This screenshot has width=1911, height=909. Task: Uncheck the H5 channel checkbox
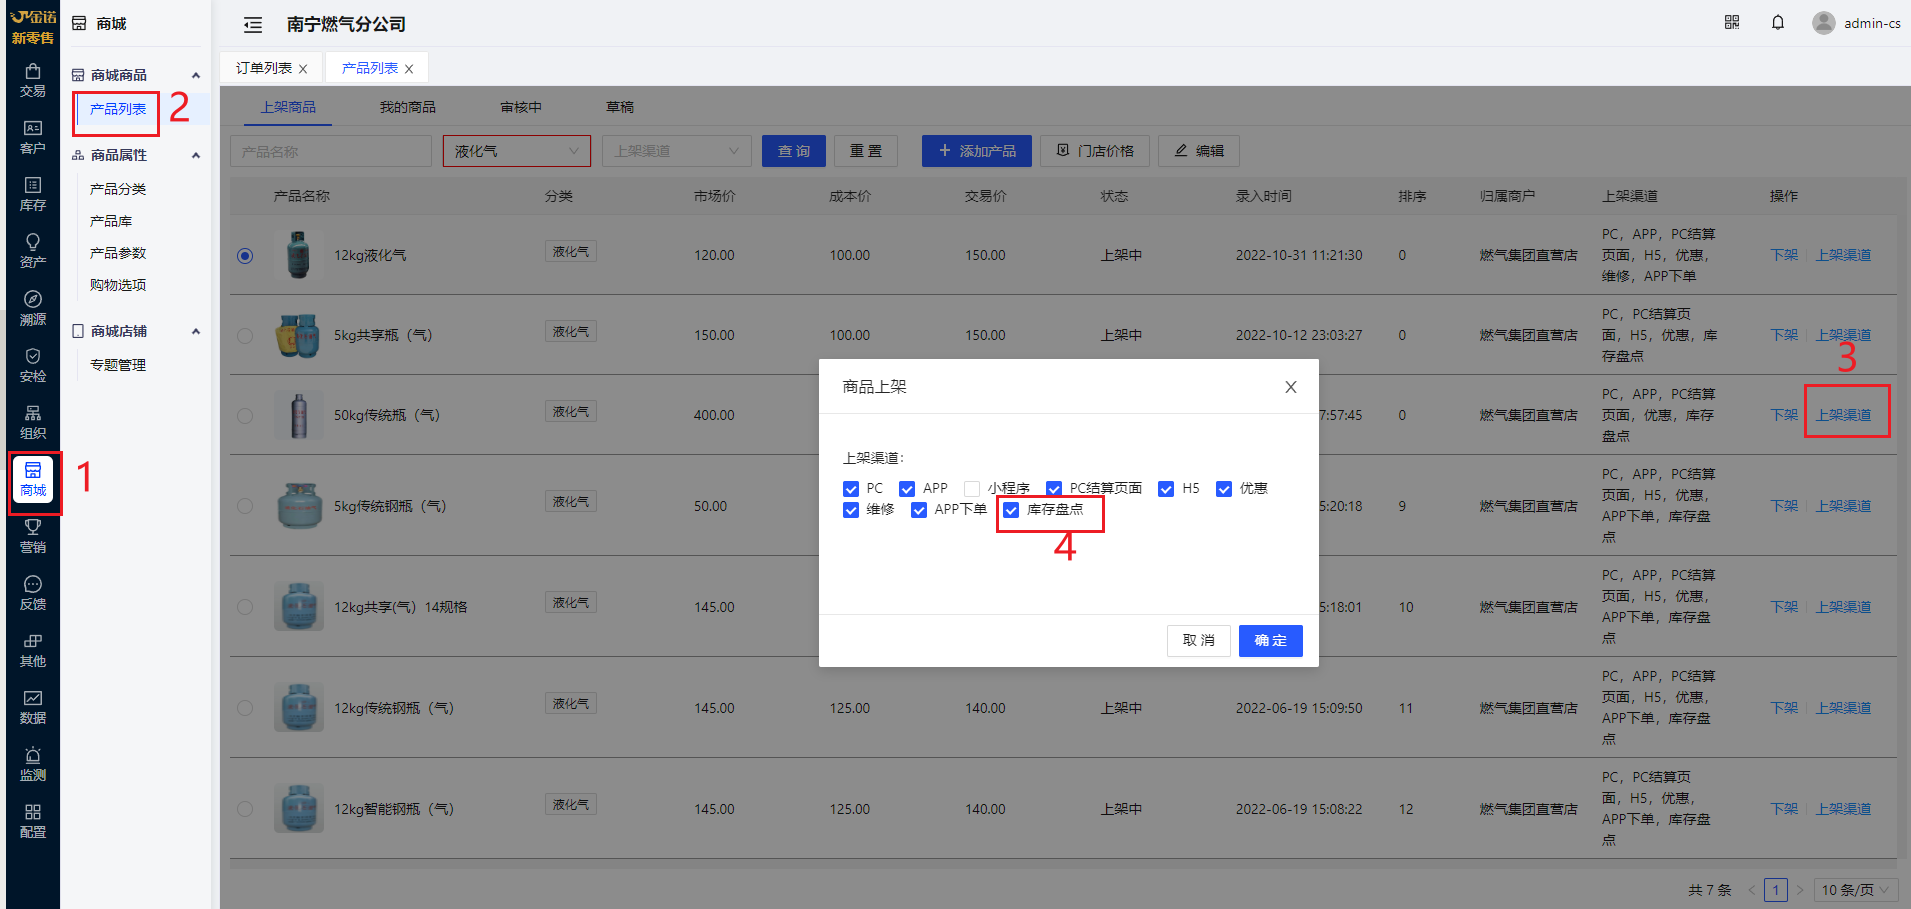point(1166,489)
